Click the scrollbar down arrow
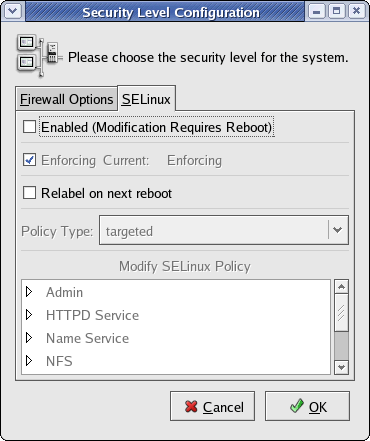 341,367
